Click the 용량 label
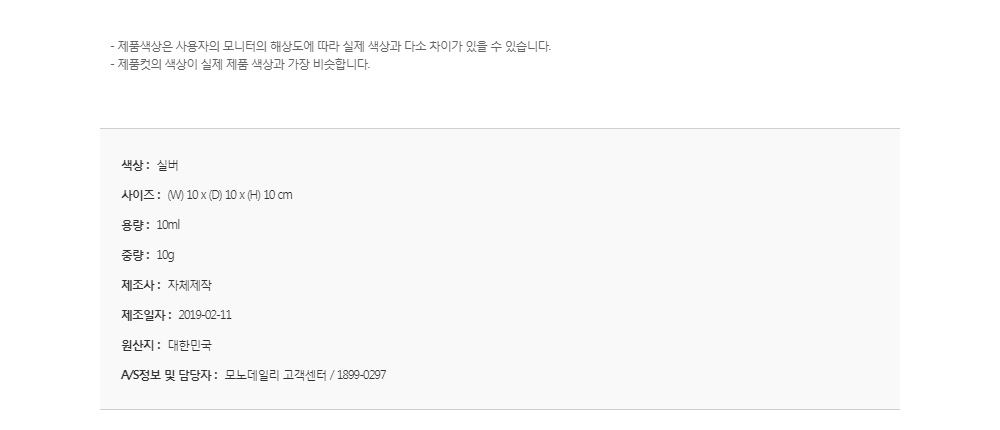This screenshot has width=1000, height=430. [135, 225]
